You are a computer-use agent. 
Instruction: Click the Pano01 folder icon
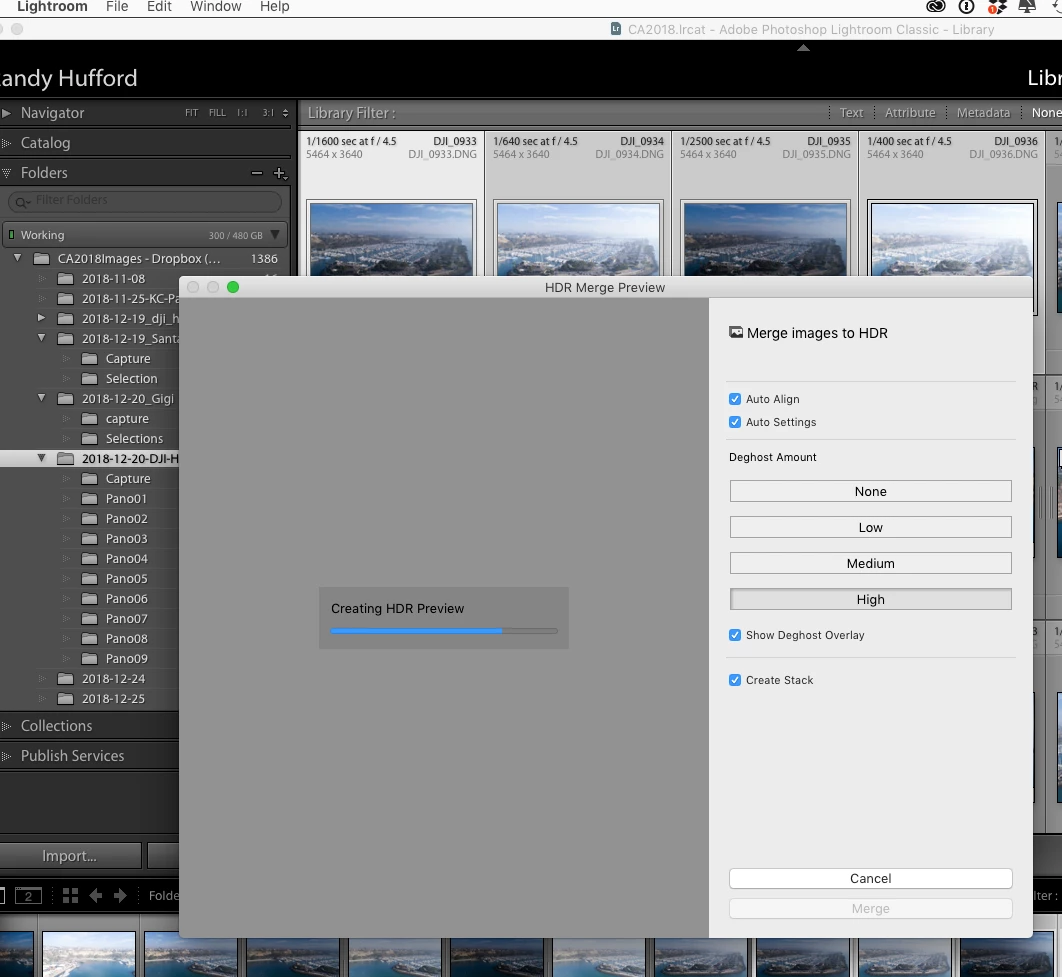pos(89,499)
